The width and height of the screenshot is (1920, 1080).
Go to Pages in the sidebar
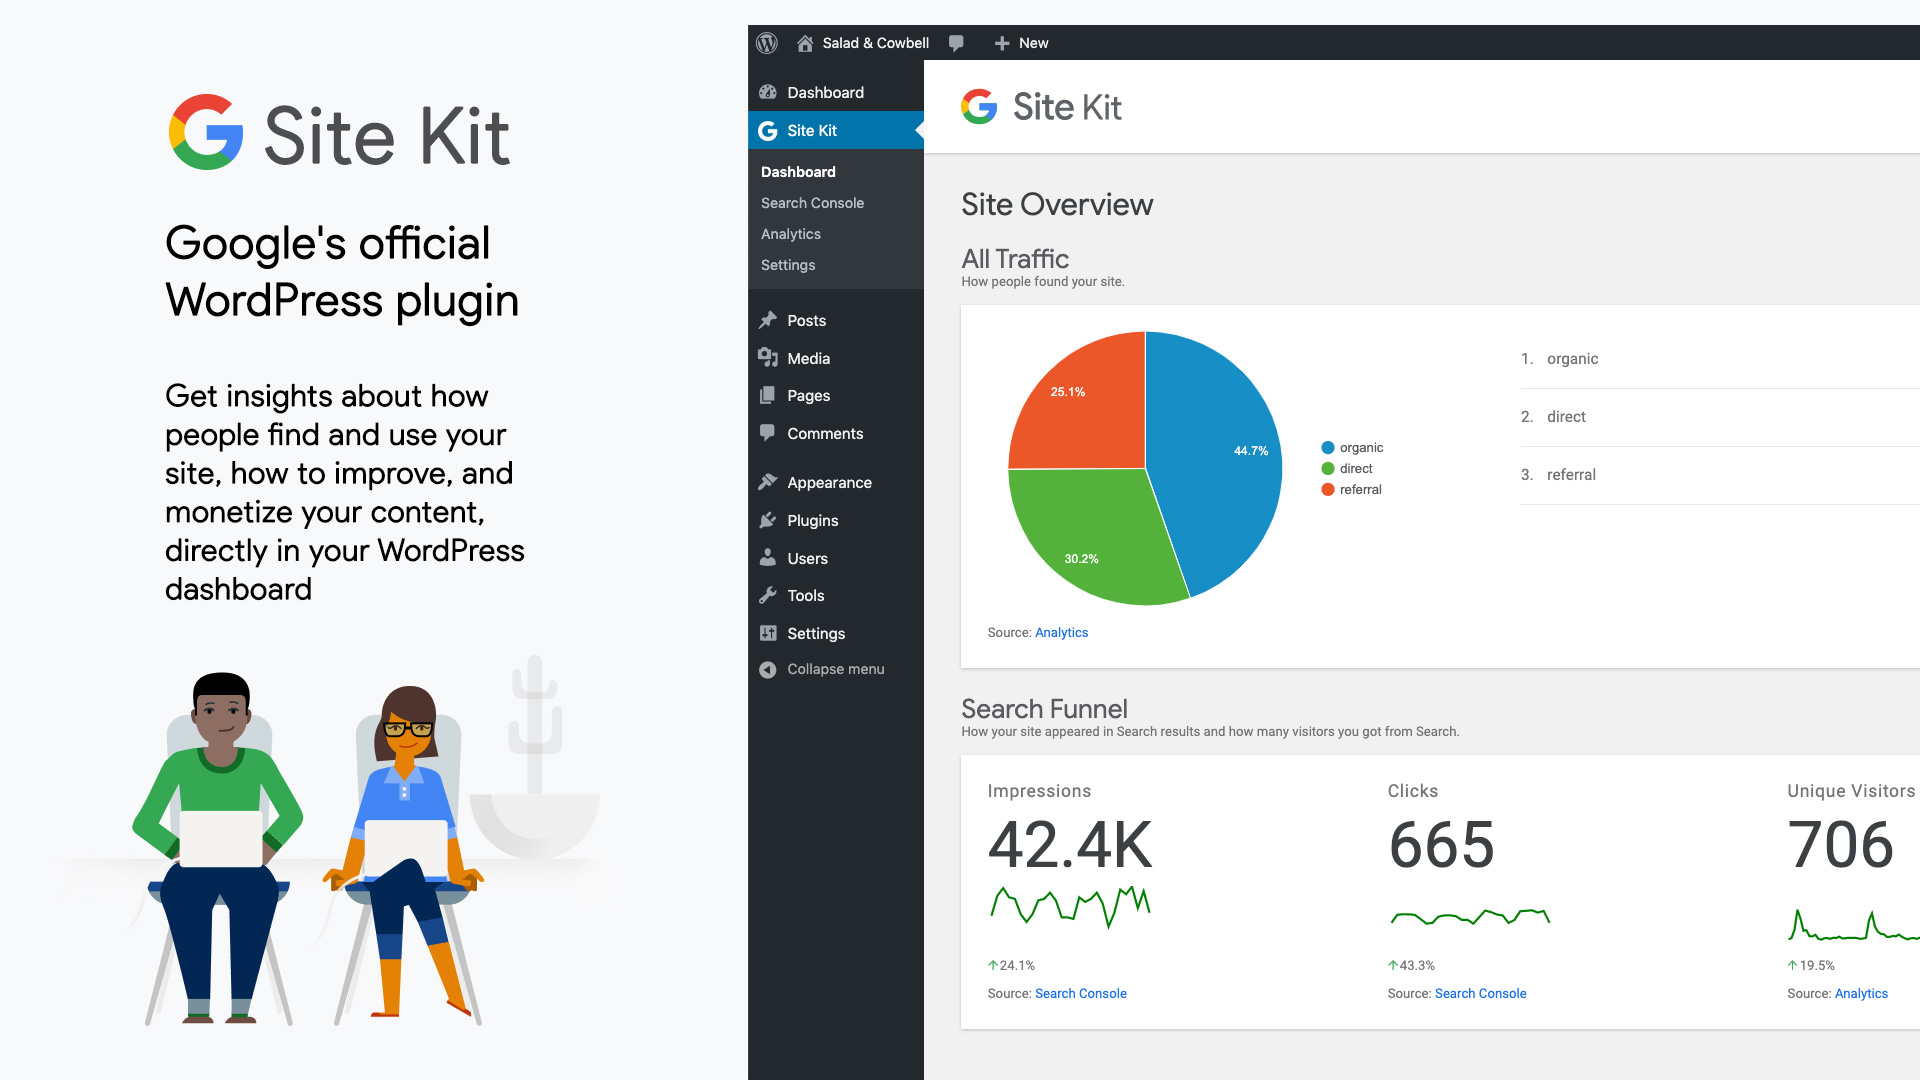pos(836,395)
